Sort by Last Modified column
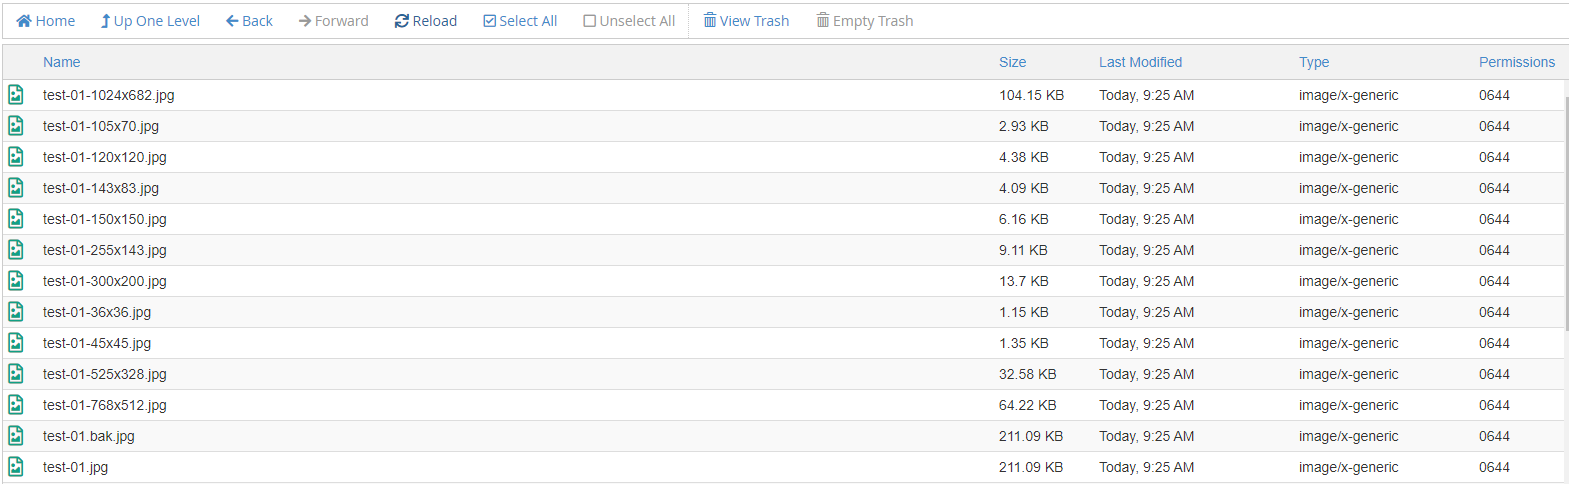1569x484 pixels. (x=1140, y=62)
